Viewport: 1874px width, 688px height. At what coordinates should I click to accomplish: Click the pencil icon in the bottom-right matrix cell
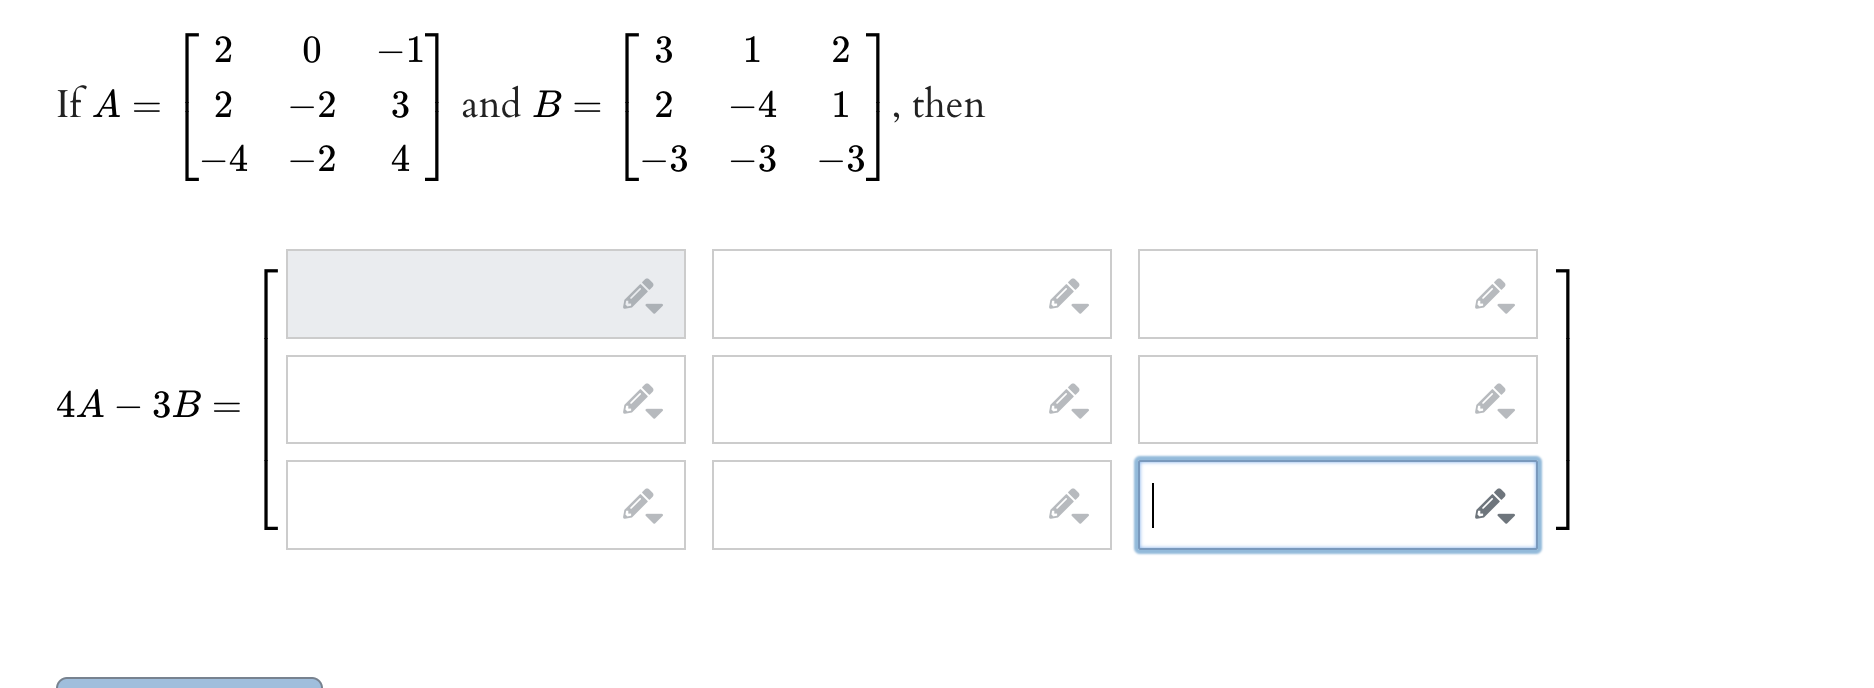[1490, 505]
